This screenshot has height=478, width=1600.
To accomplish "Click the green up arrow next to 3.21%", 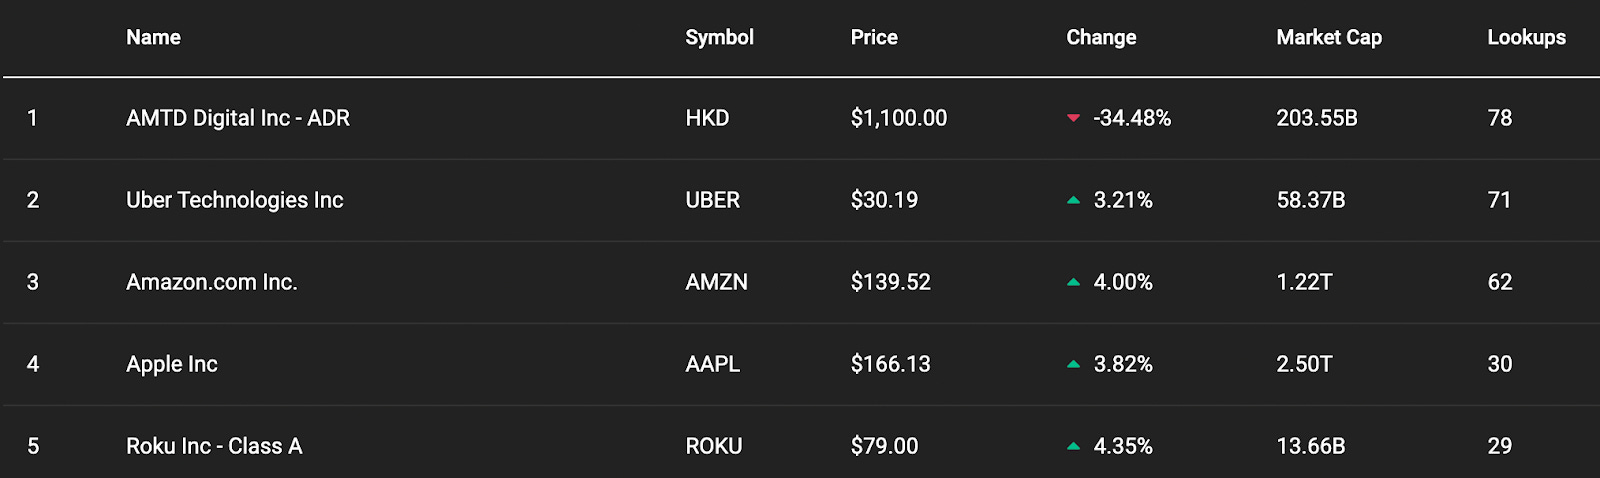I will click(1073, 200).
